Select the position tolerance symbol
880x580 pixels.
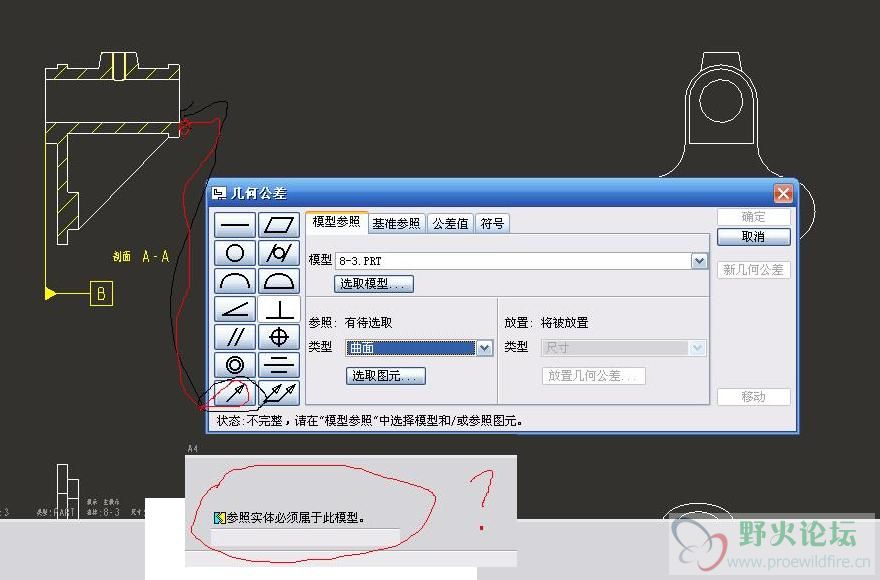click(279, 337)
